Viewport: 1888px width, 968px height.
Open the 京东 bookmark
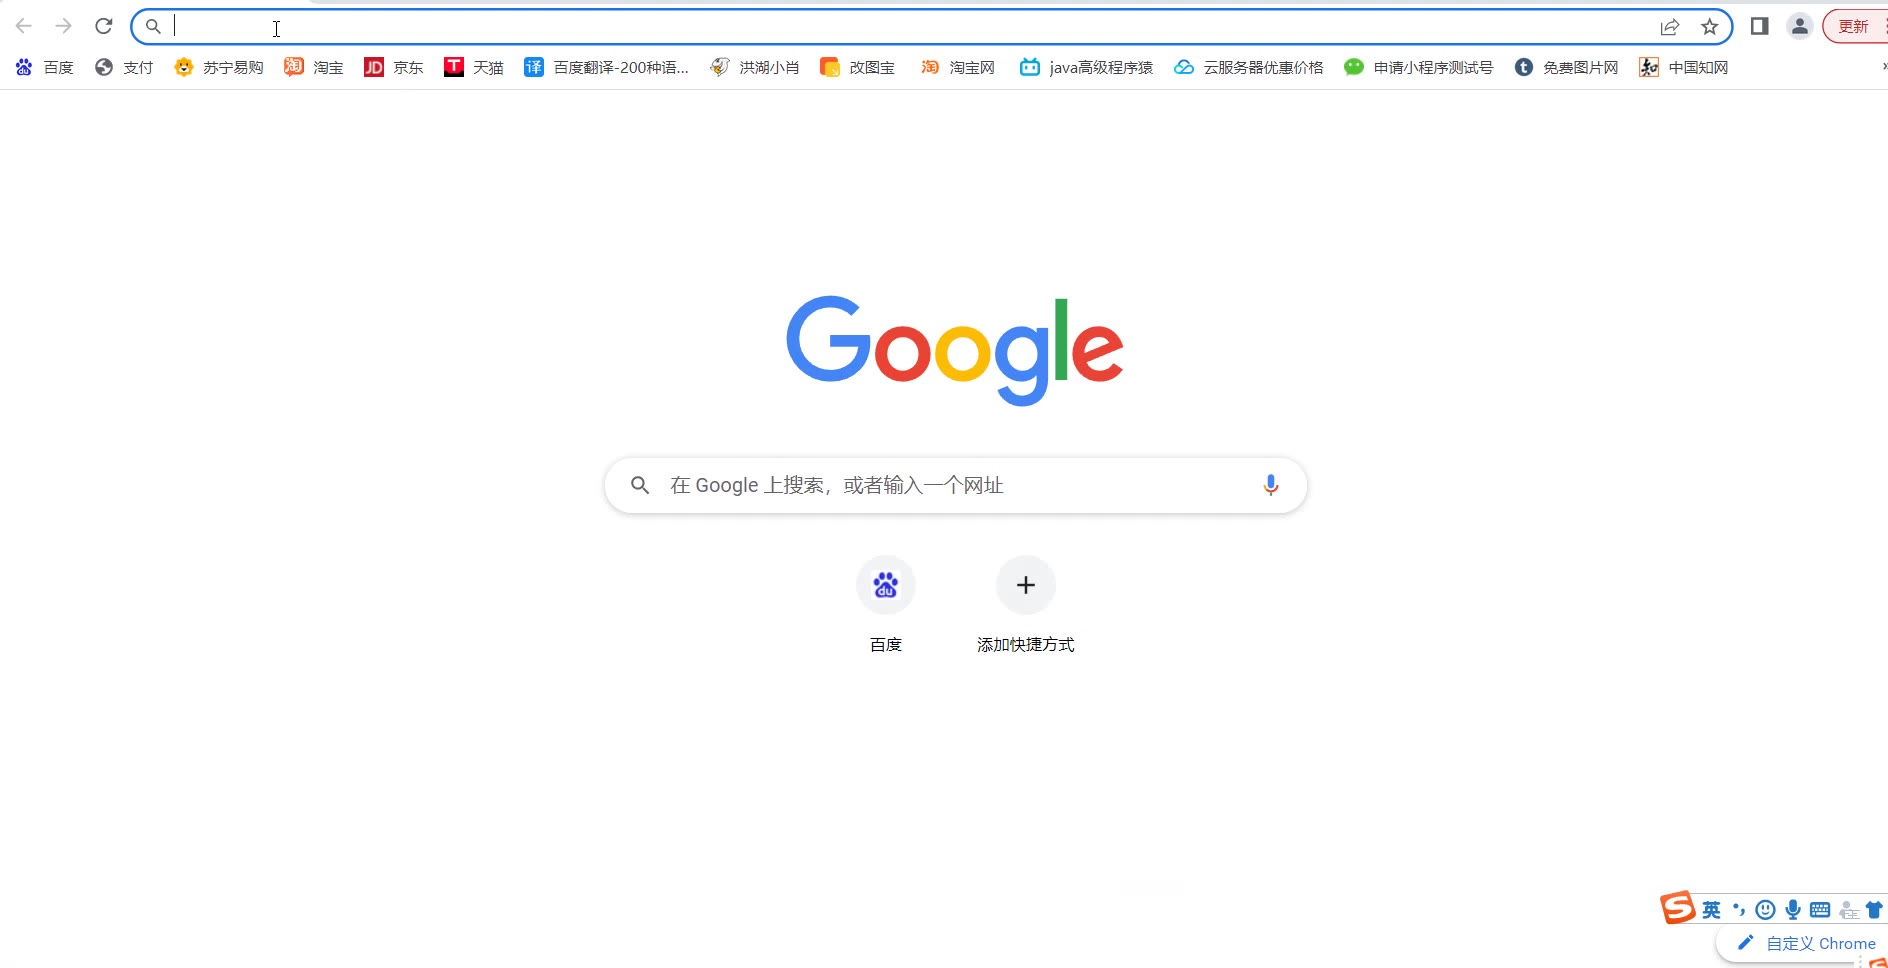pyautogui.click(x=394, y=67)
